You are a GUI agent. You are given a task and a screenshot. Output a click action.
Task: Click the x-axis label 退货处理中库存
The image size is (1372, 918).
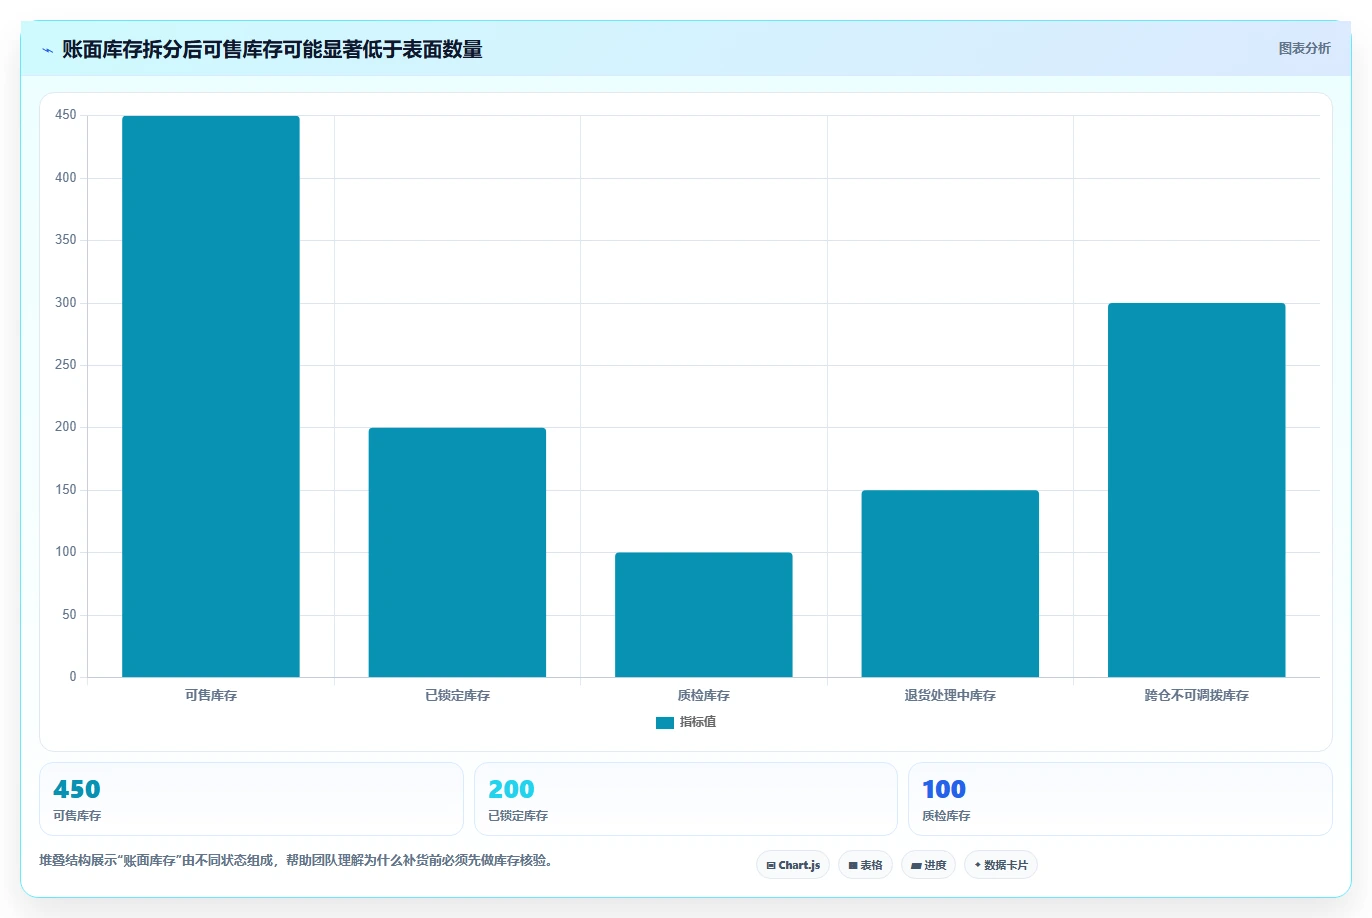[950, 695]
